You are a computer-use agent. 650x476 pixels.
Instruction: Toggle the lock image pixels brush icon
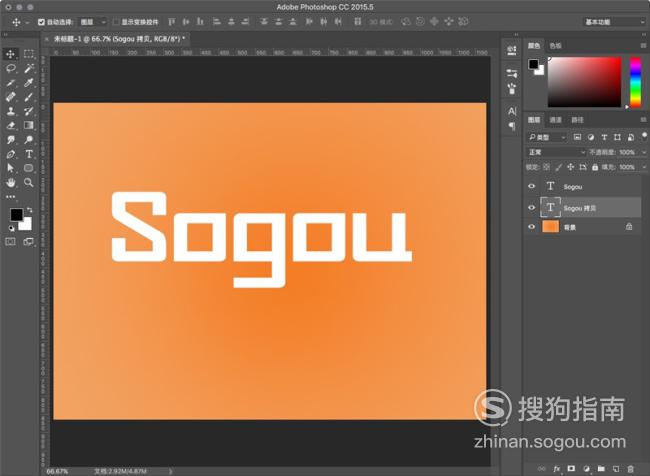[x=559, y=167]
